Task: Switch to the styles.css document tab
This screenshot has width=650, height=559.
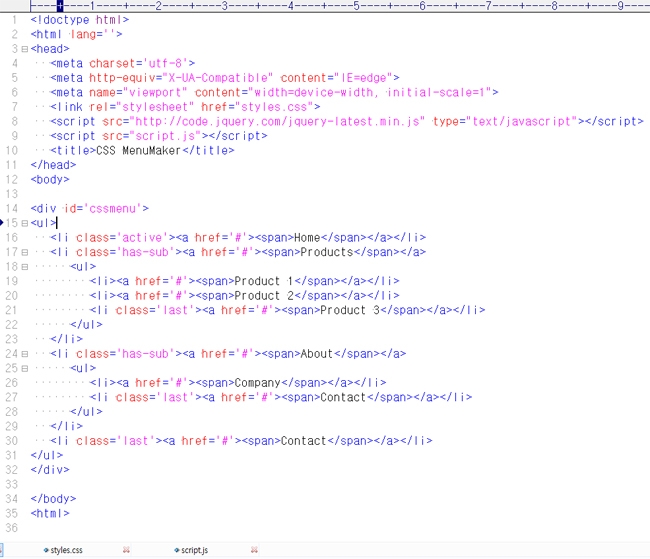Action: point(66,550)
